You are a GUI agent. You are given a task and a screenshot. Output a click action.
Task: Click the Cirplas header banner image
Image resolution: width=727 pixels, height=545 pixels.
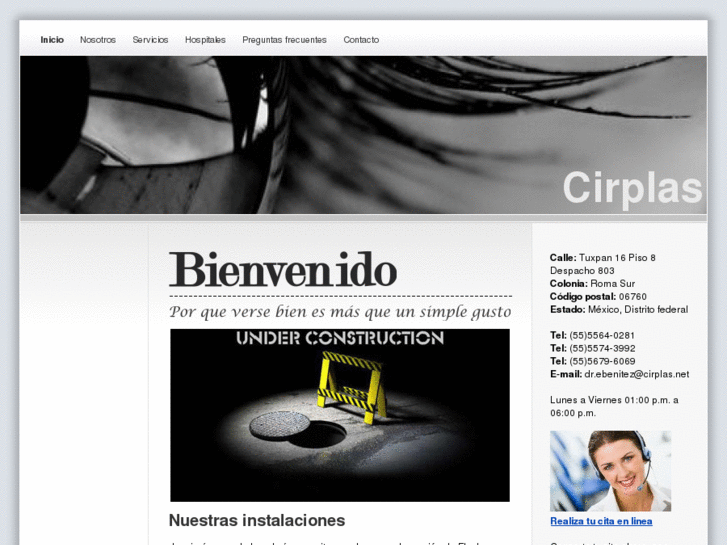pos(364,135)
